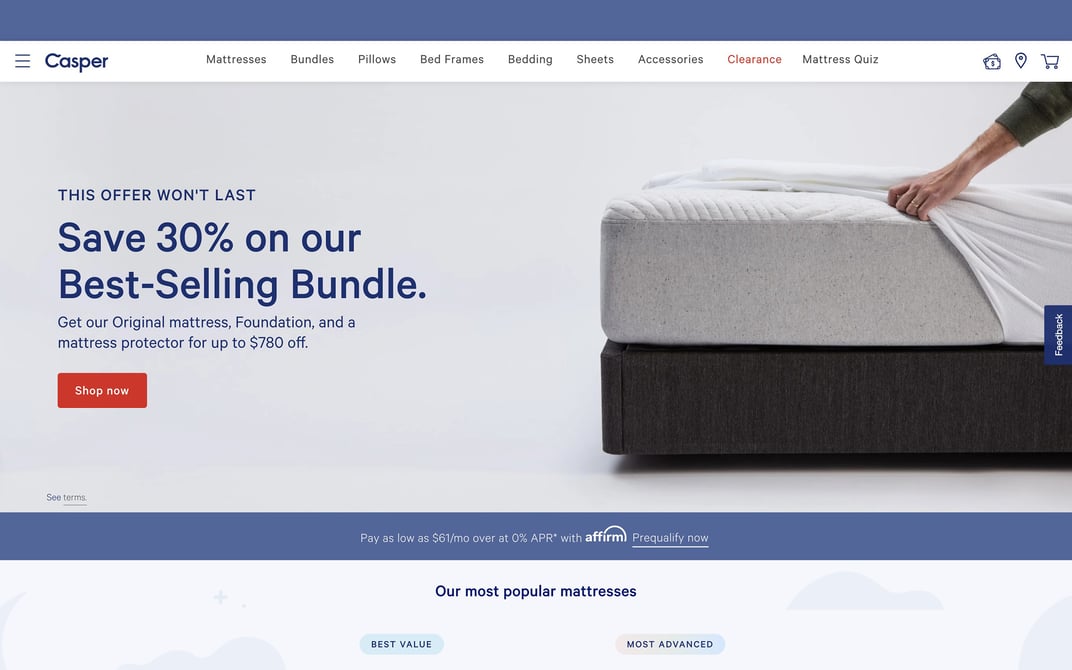The height and width of the screenshot is (670, 1072).
Task: Visit the Clearance page
Action: tap(754, 59)
